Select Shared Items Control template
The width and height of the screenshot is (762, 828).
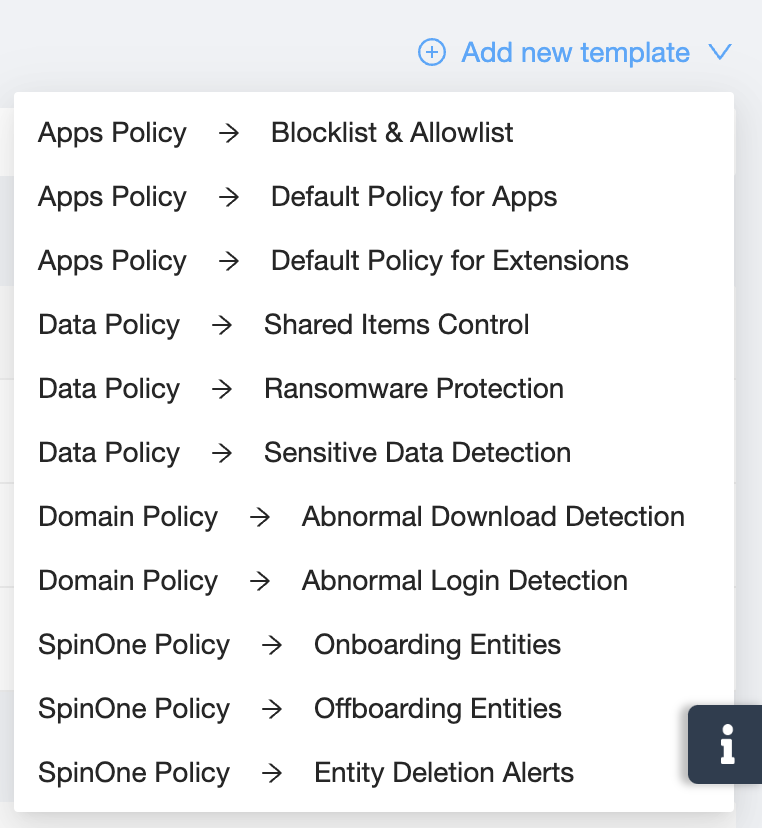396,325
